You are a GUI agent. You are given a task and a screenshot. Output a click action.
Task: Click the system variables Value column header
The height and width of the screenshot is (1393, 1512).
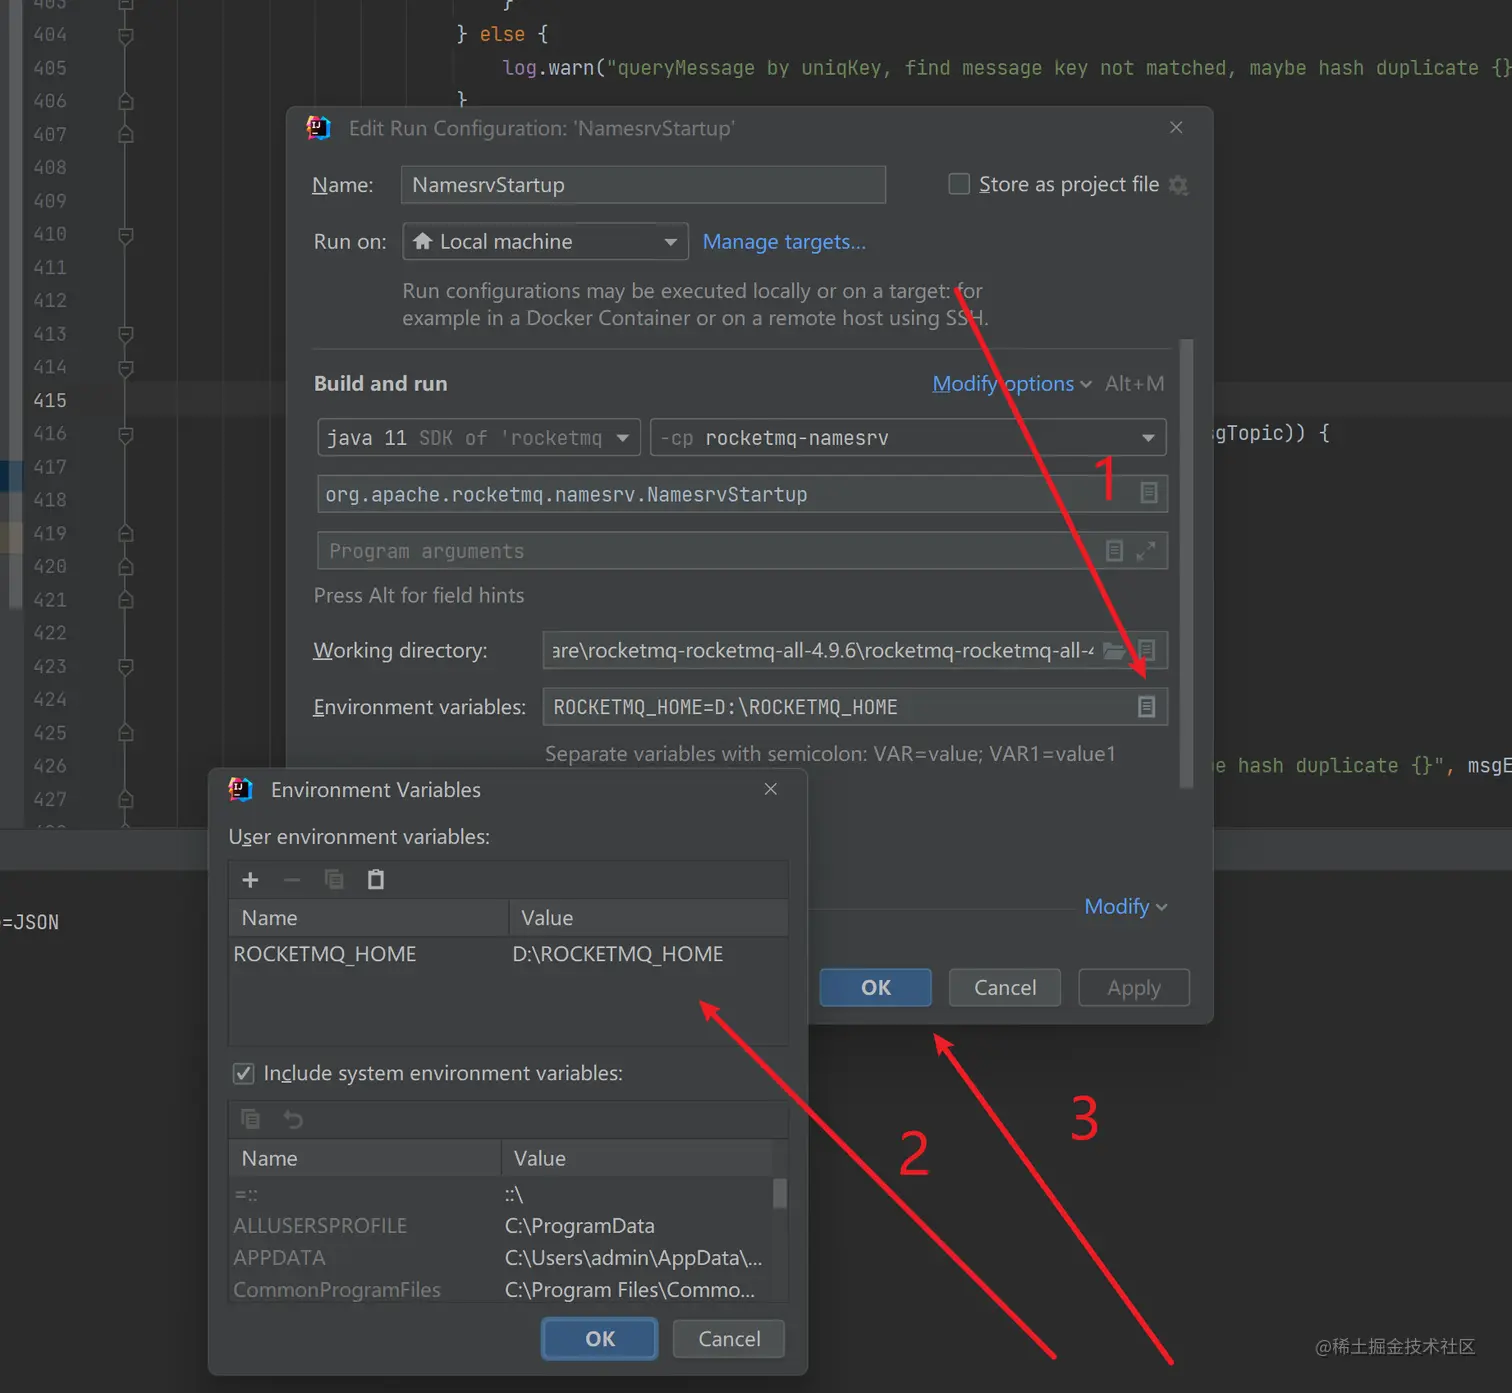coord(636,1158)
